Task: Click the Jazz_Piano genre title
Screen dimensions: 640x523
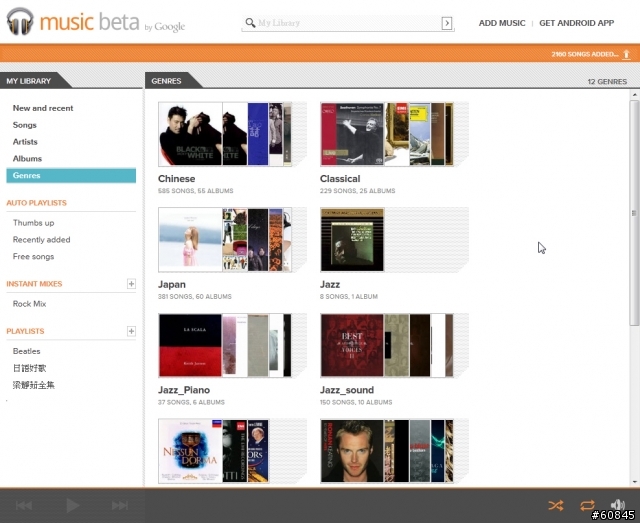Action: [184, 390]
